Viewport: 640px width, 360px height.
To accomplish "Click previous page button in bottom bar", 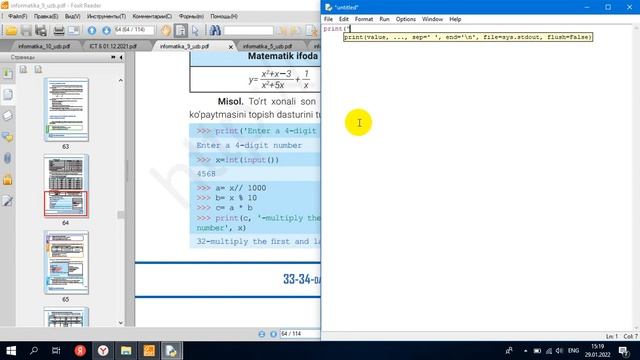I will click(262, 334).
